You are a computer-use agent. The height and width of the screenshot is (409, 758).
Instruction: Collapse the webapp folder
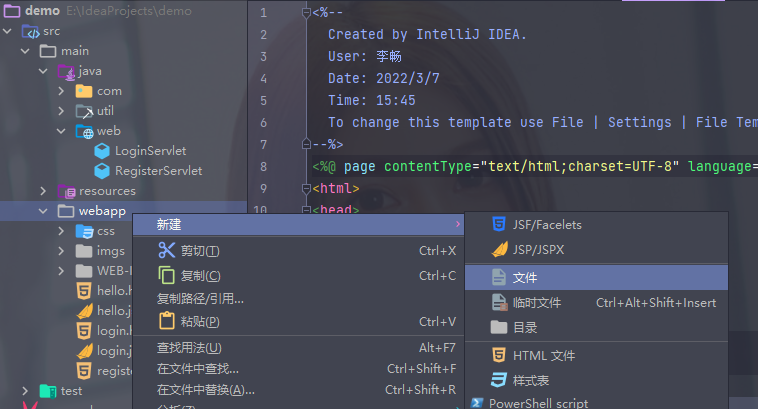43,211
